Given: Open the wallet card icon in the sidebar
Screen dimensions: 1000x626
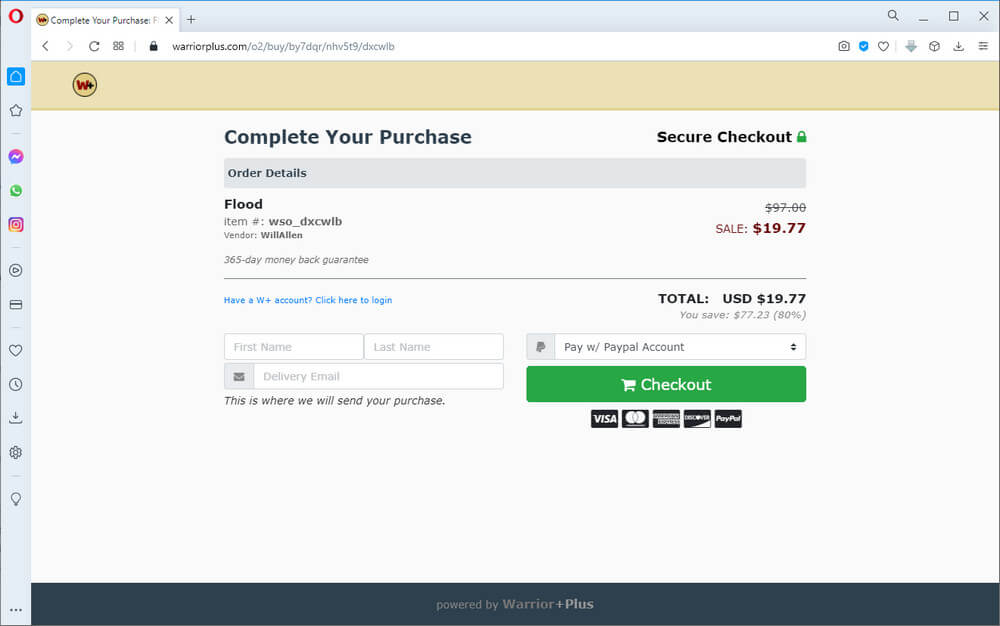Looking at the screenshot, I should click(x=16, y=305).
